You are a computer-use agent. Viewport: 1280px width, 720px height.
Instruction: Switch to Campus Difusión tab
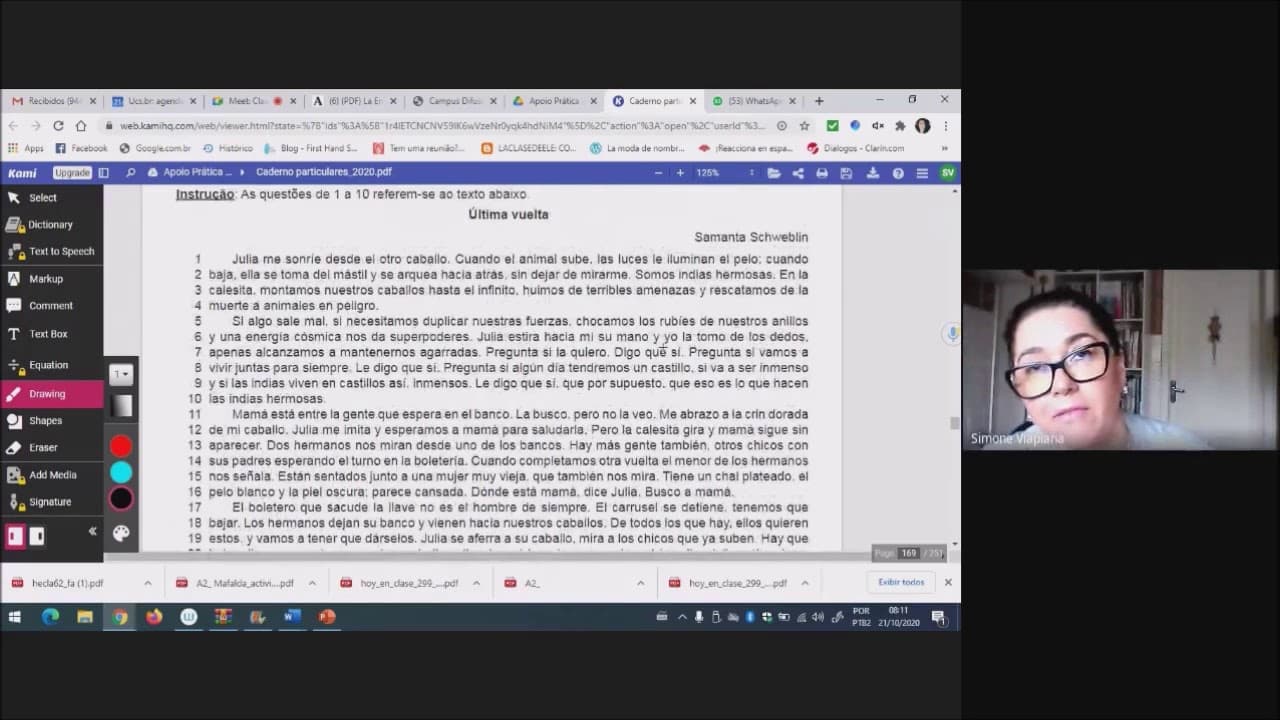click(x=454, y=101)
